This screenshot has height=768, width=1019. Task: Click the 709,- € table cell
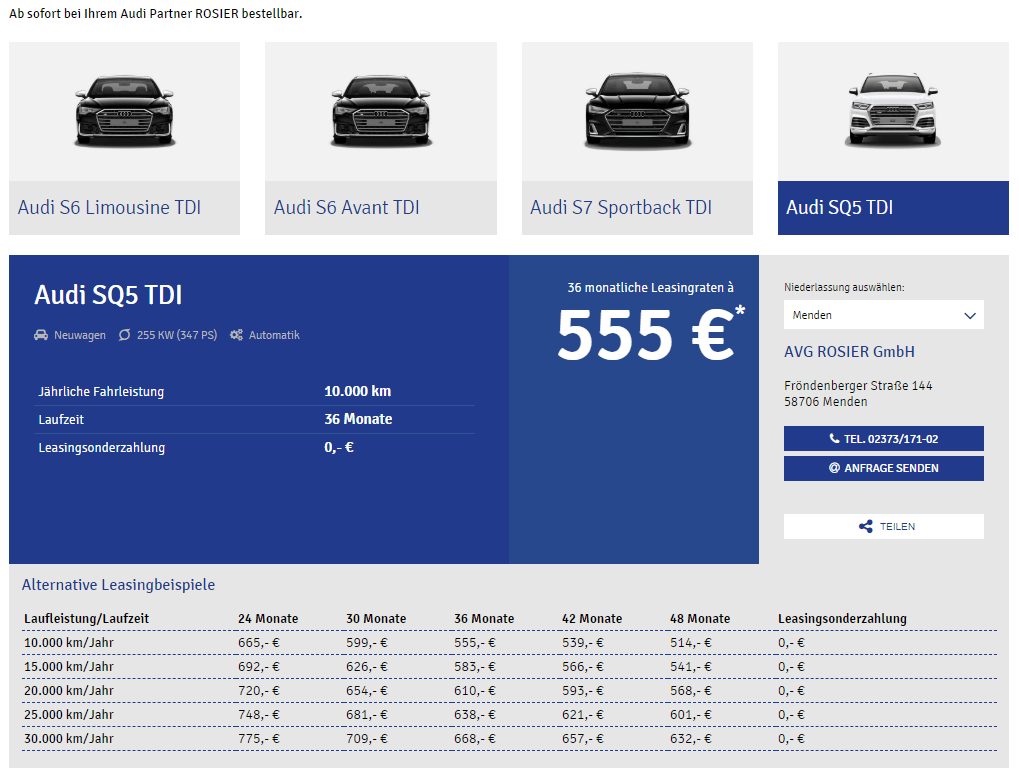[367, 739]
